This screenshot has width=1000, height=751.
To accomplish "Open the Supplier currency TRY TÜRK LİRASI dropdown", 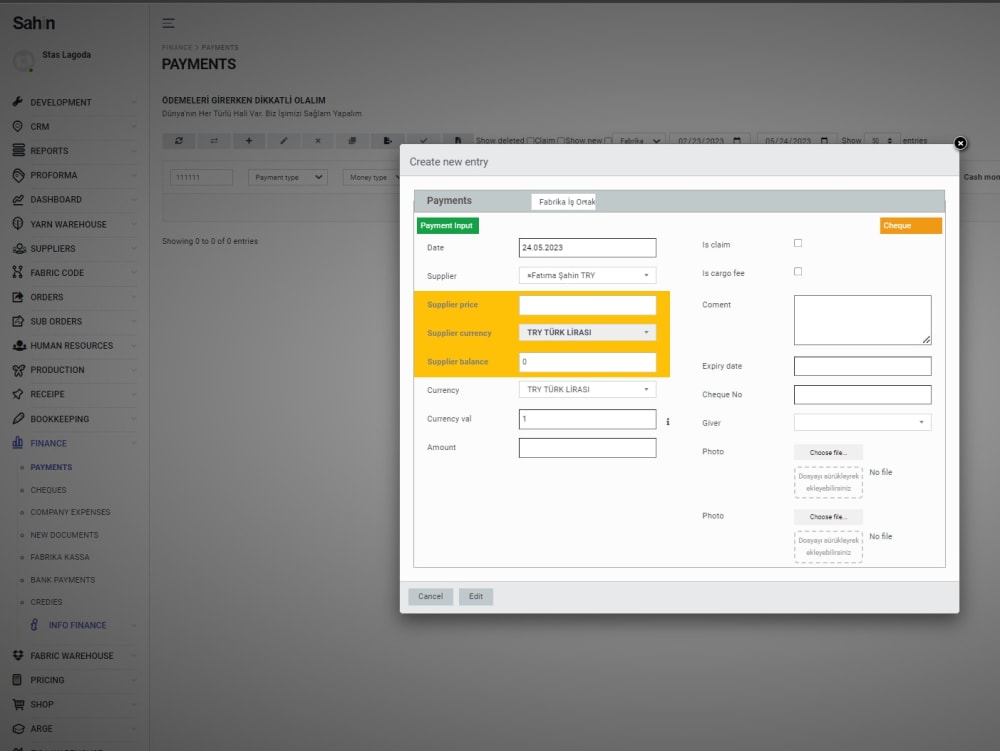I will (587, 332).
